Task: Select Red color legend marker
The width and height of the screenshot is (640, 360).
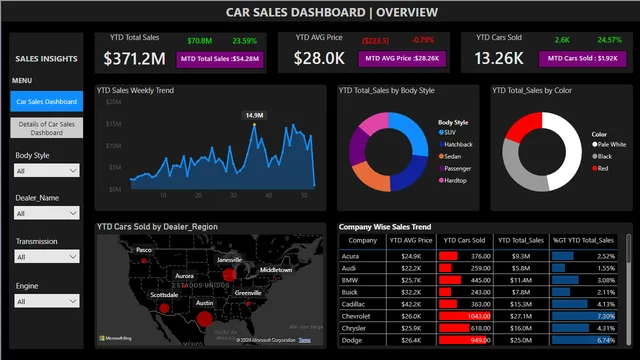Action: tap(595, 168)
